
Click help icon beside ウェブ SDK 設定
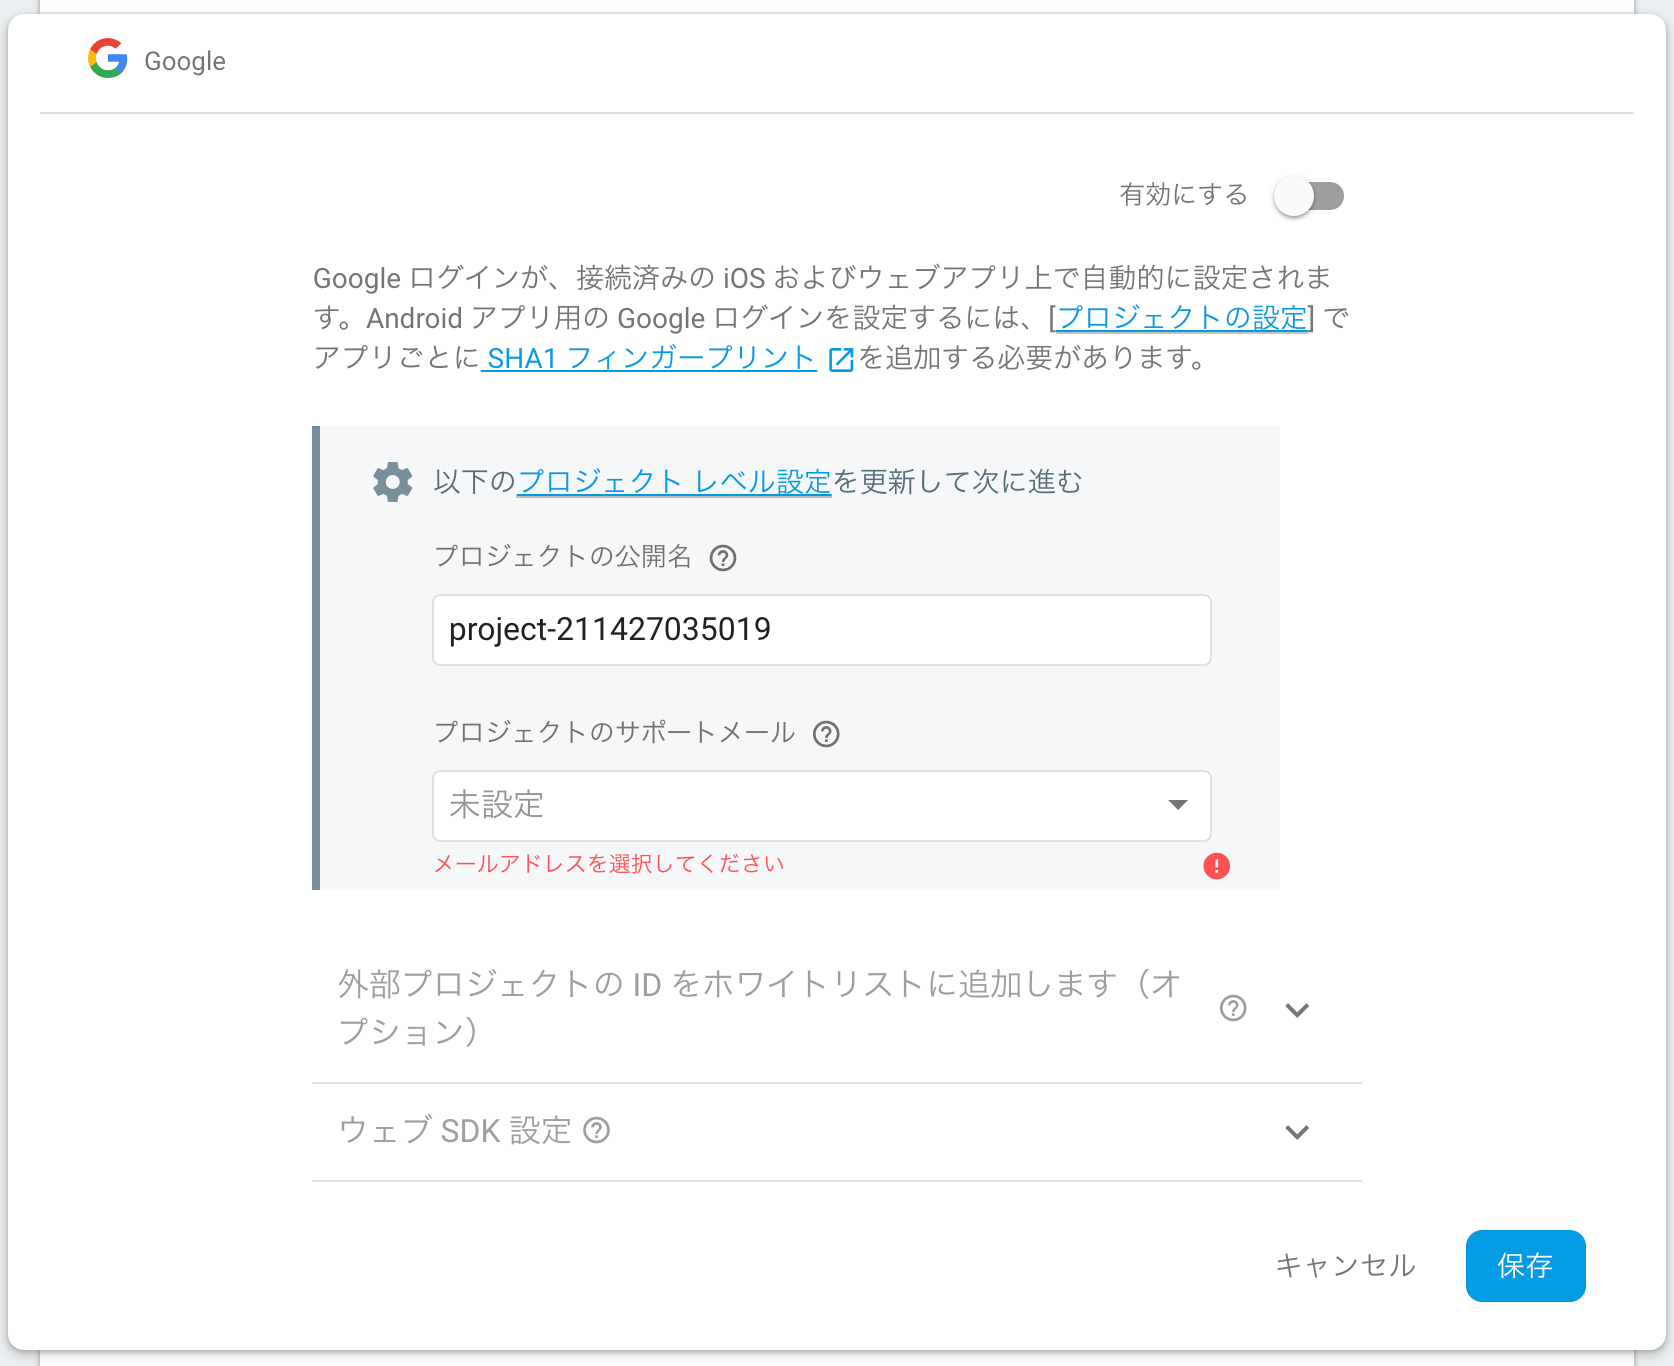[597, 1130]
